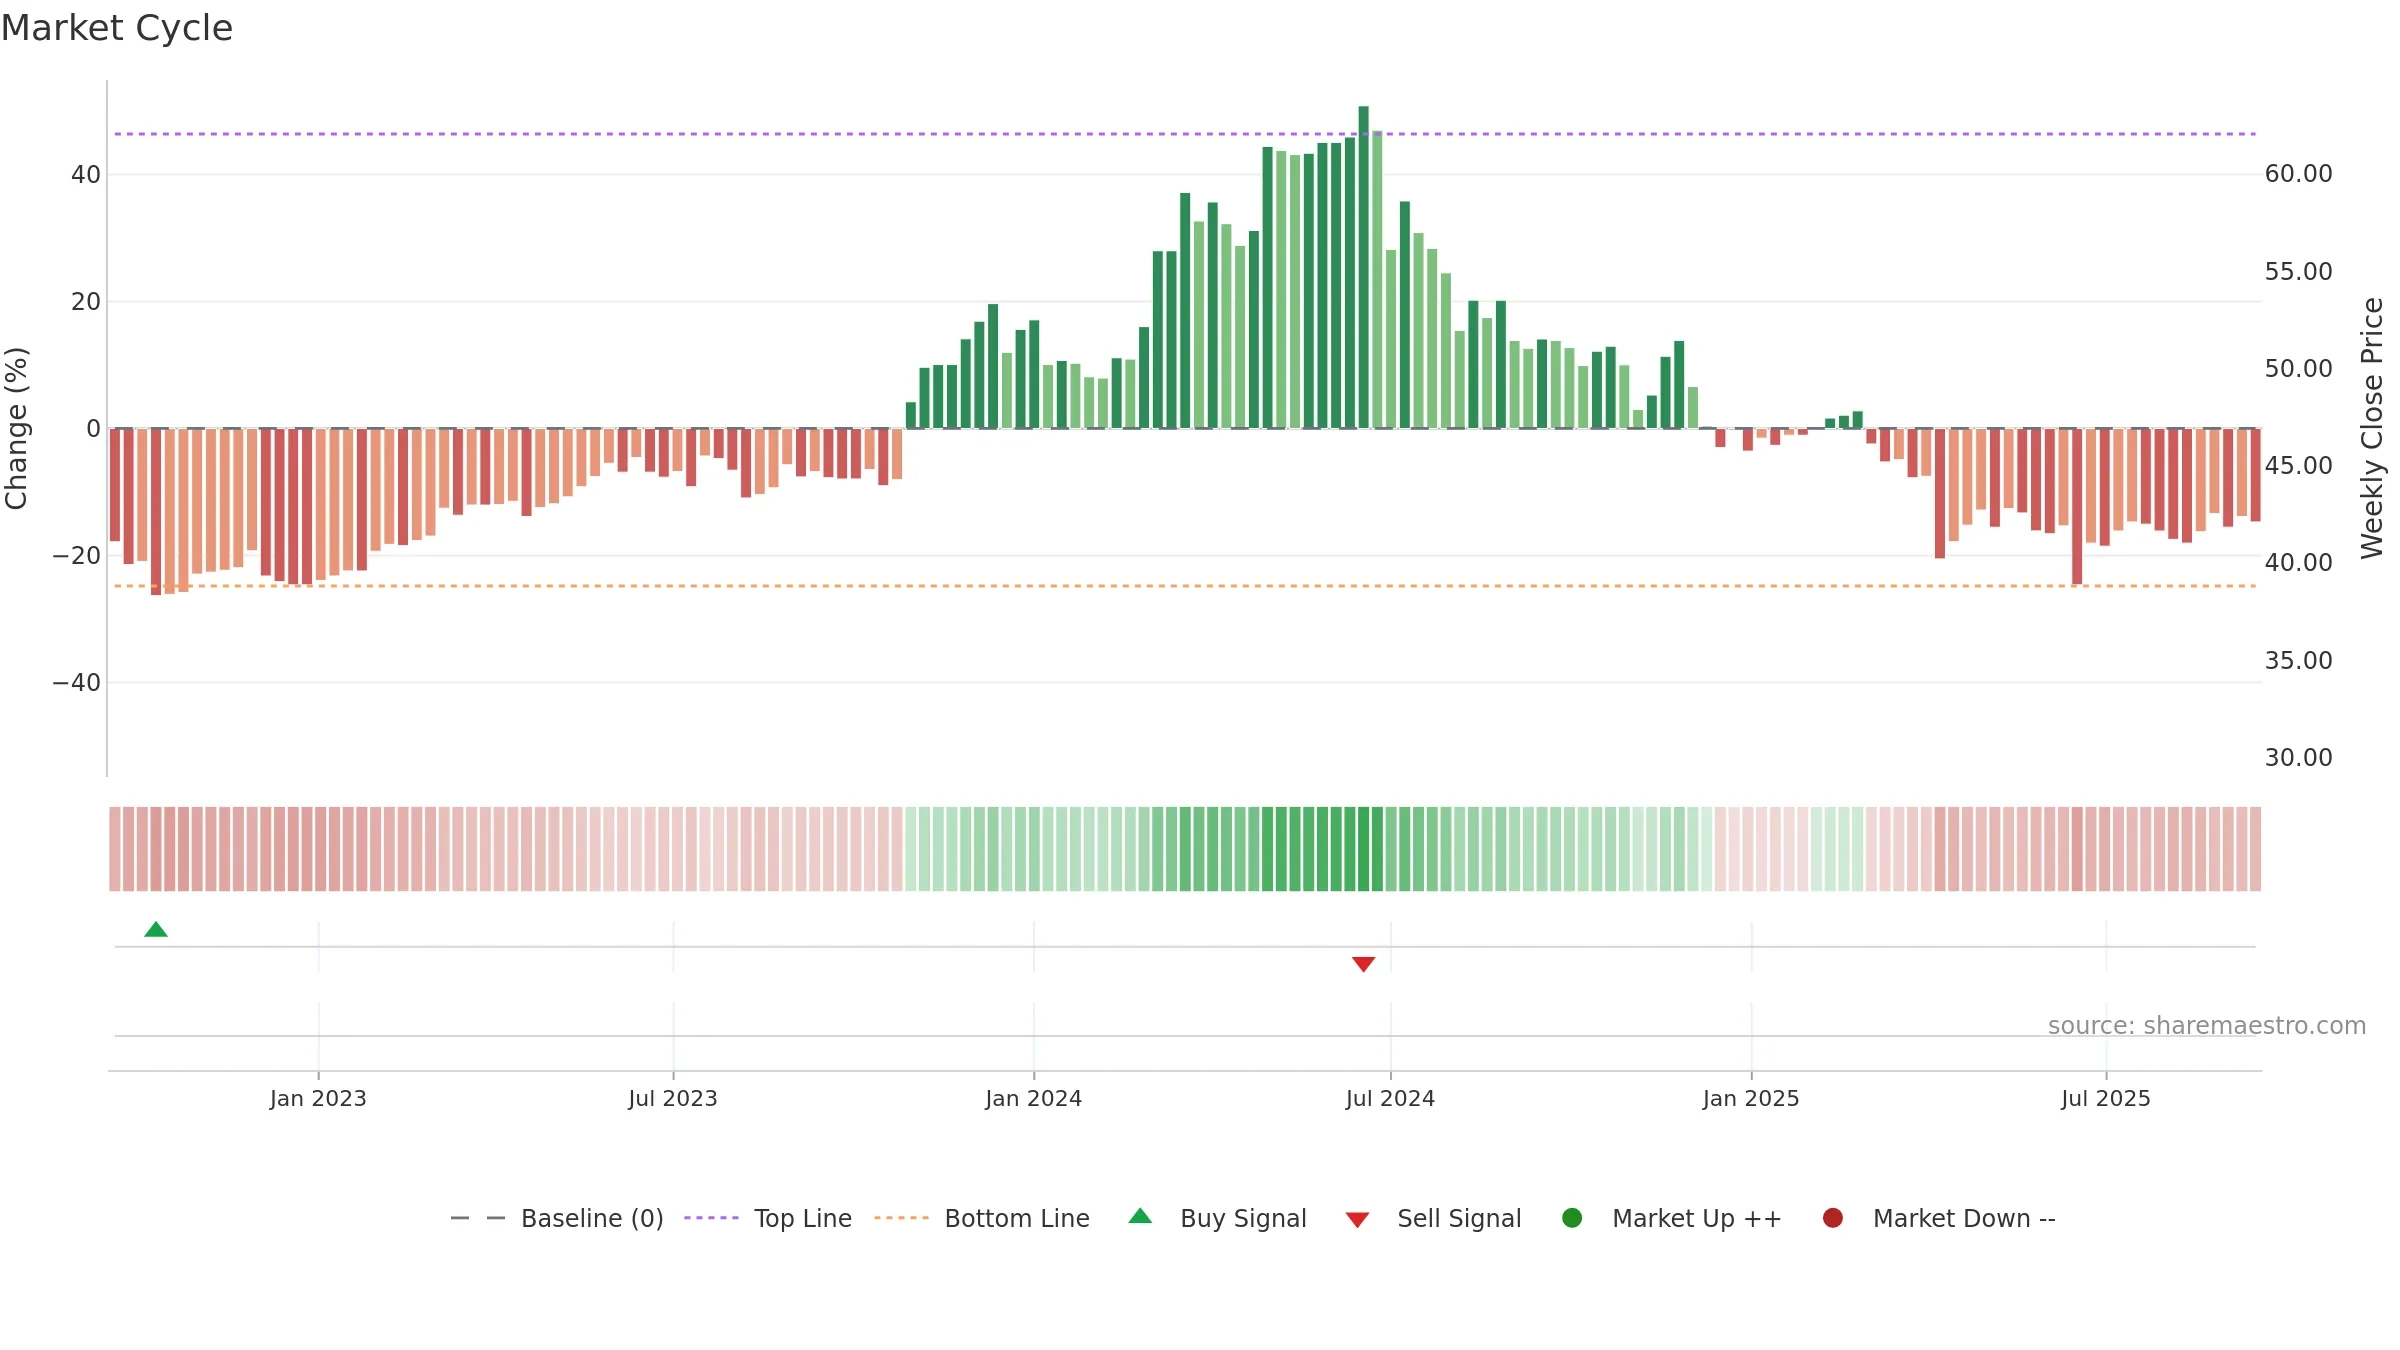Click the orange dotted bottom line on the chart
2400x1350 pixels.
[1185, 586]
